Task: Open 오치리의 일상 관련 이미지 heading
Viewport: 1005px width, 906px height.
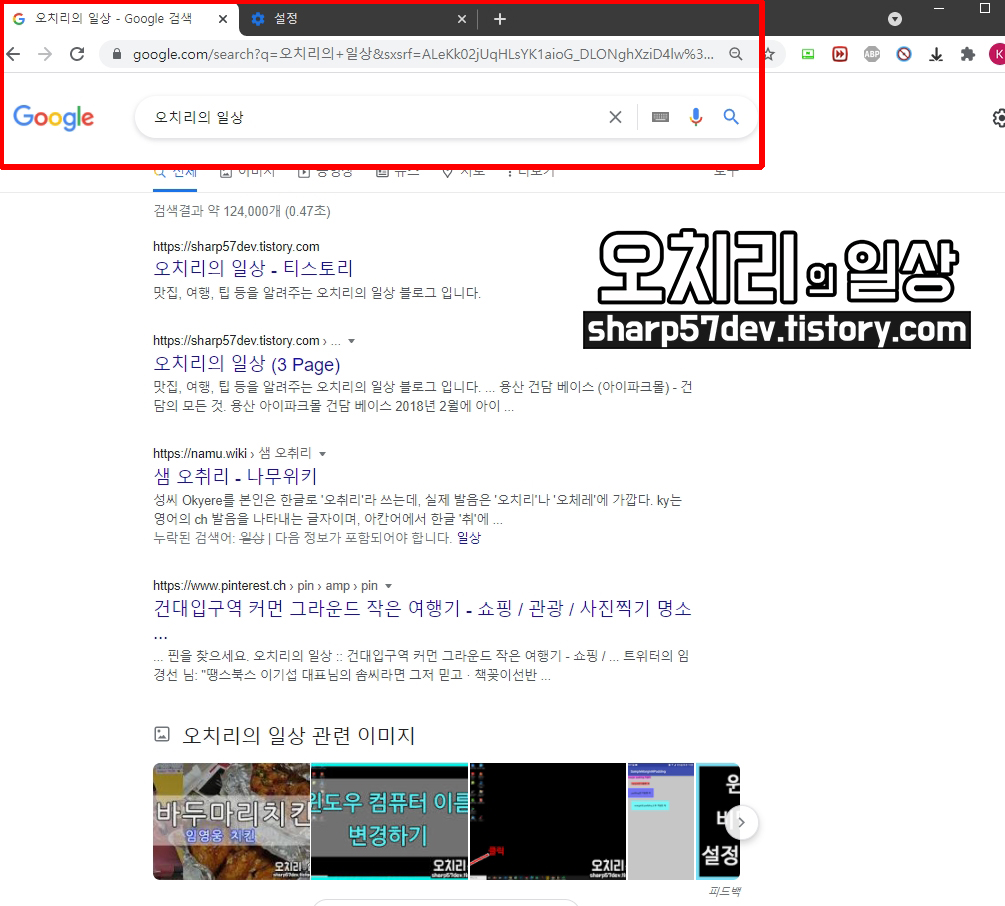Action: pos(299,736)
